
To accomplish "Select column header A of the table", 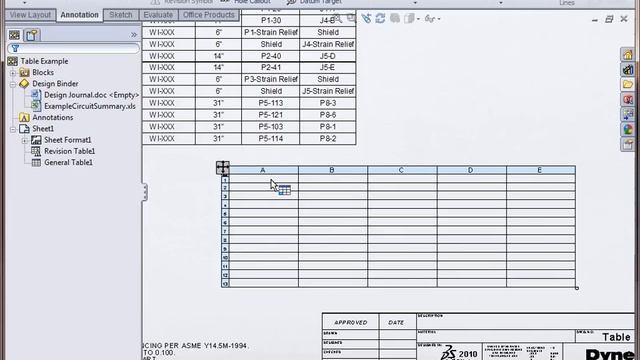I will [x=264, y=170].
